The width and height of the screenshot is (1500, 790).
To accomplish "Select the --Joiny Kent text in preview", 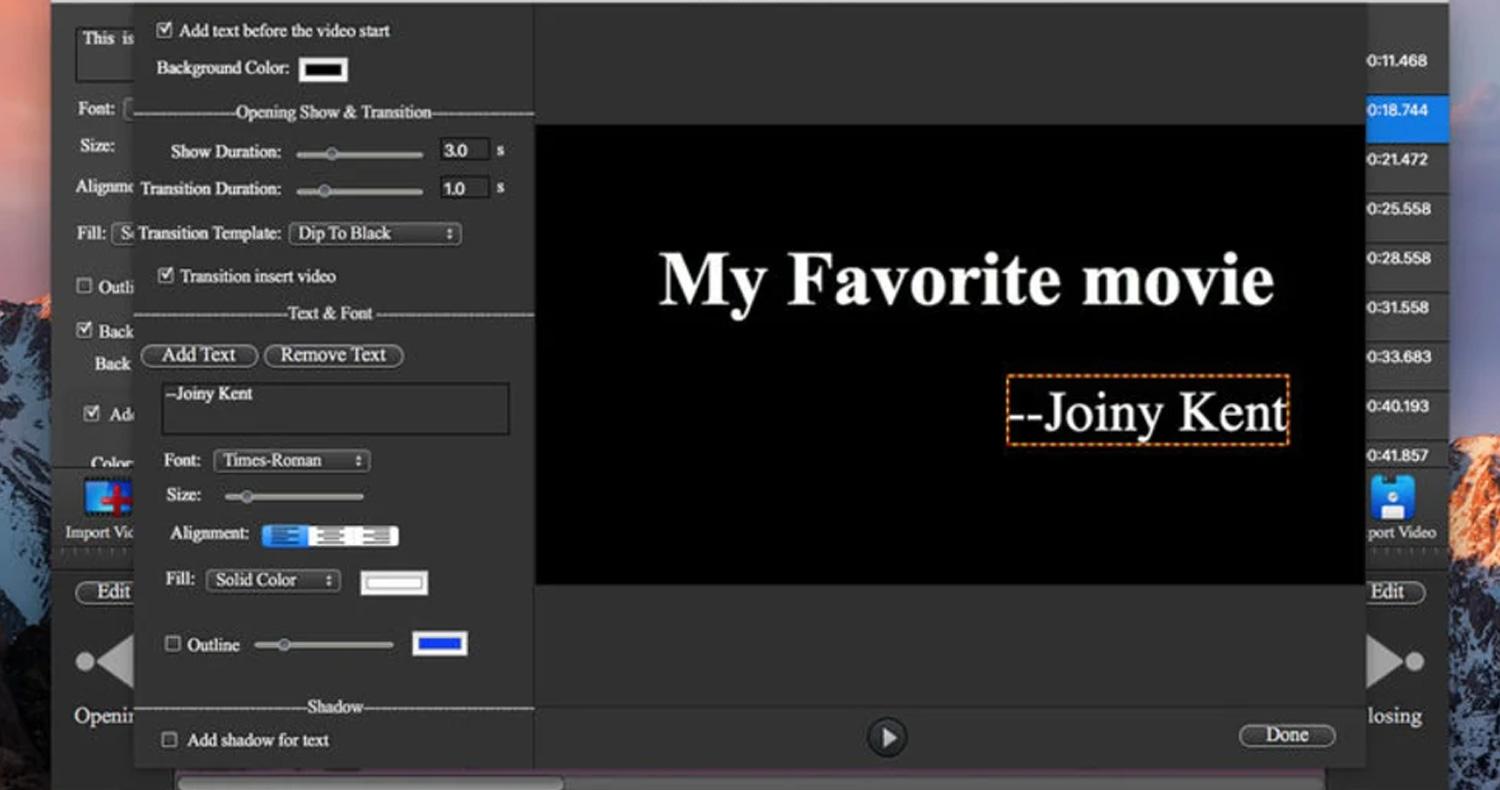I will coord(1148,411).
